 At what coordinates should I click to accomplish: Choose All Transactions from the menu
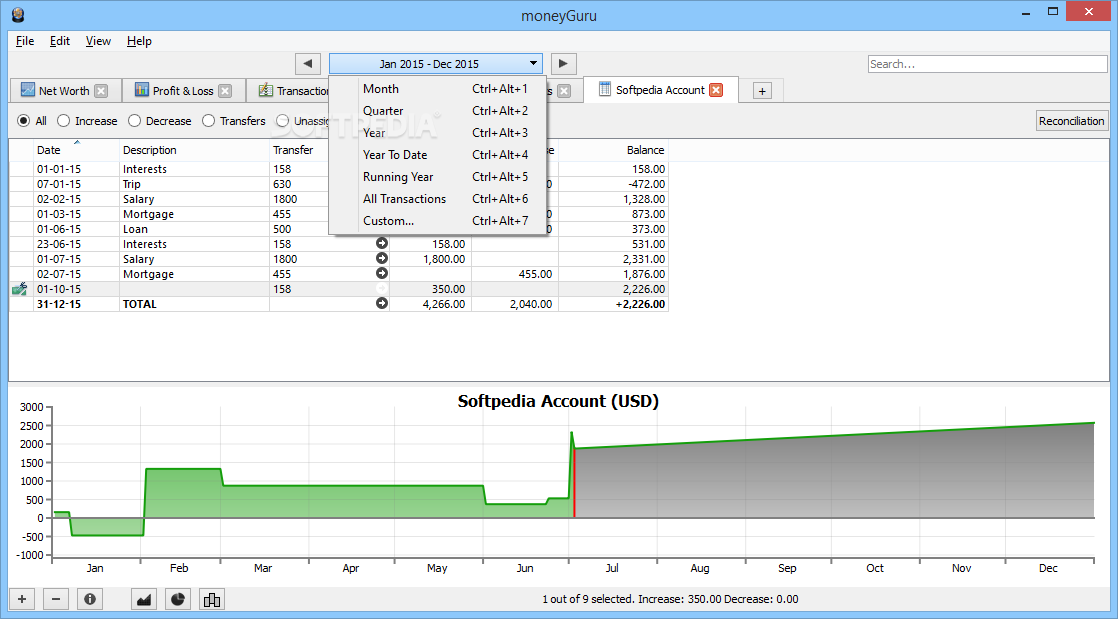(x=438, y=199)
